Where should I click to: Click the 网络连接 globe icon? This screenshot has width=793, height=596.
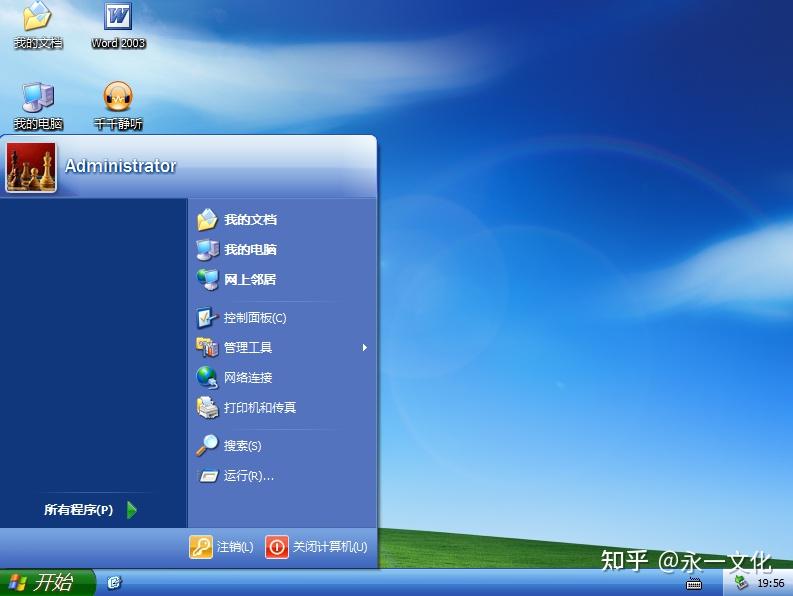click(x=207, y=377)
